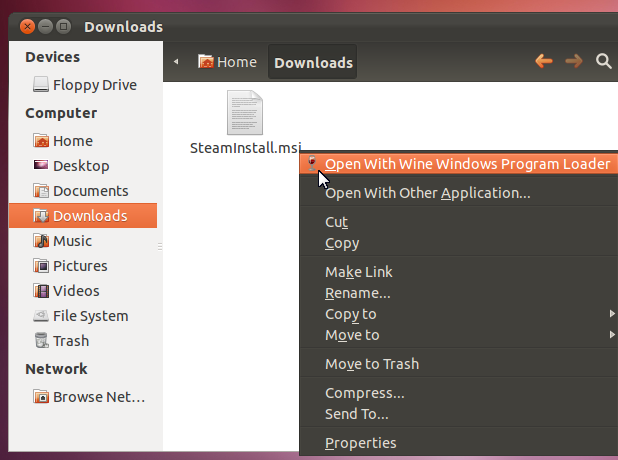Go forward with the right arrow
618x460 pixels.
(573, 62)
